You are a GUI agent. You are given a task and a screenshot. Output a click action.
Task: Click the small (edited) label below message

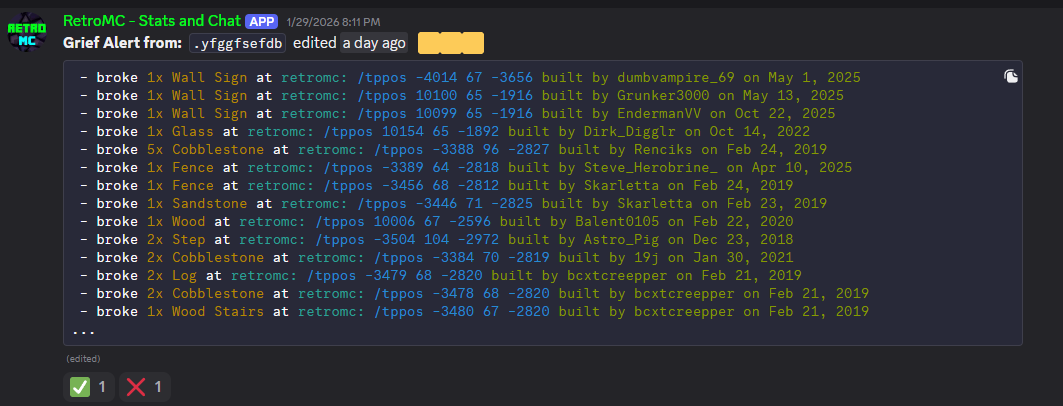coord(83,358)
